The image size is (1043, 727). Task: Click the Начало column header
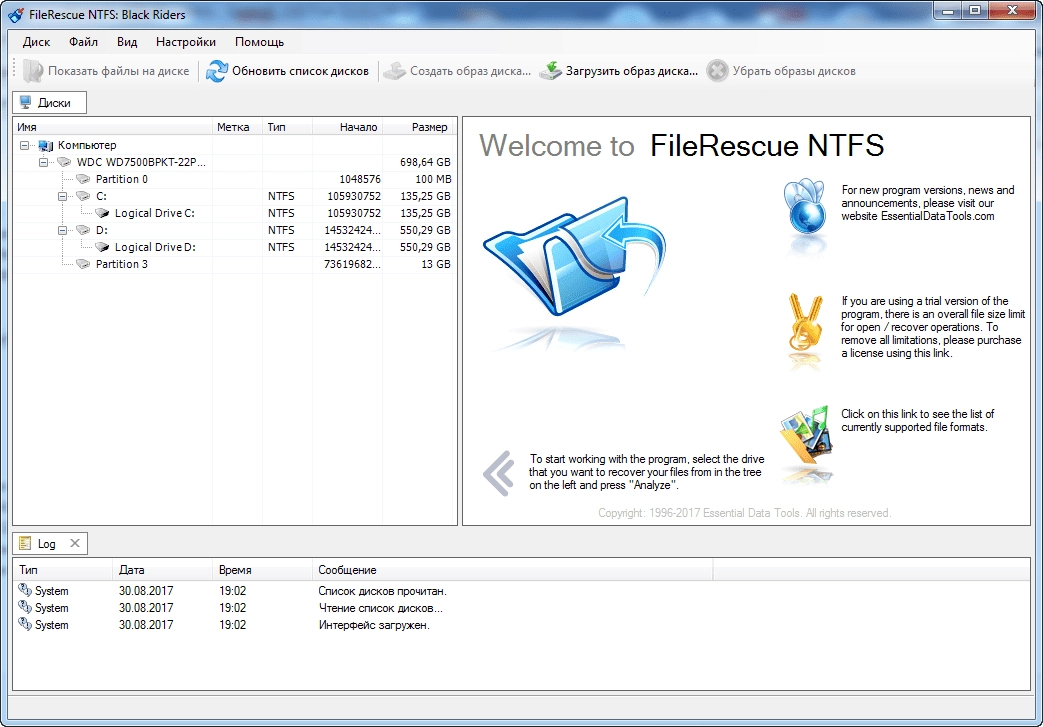coord(347,127)
